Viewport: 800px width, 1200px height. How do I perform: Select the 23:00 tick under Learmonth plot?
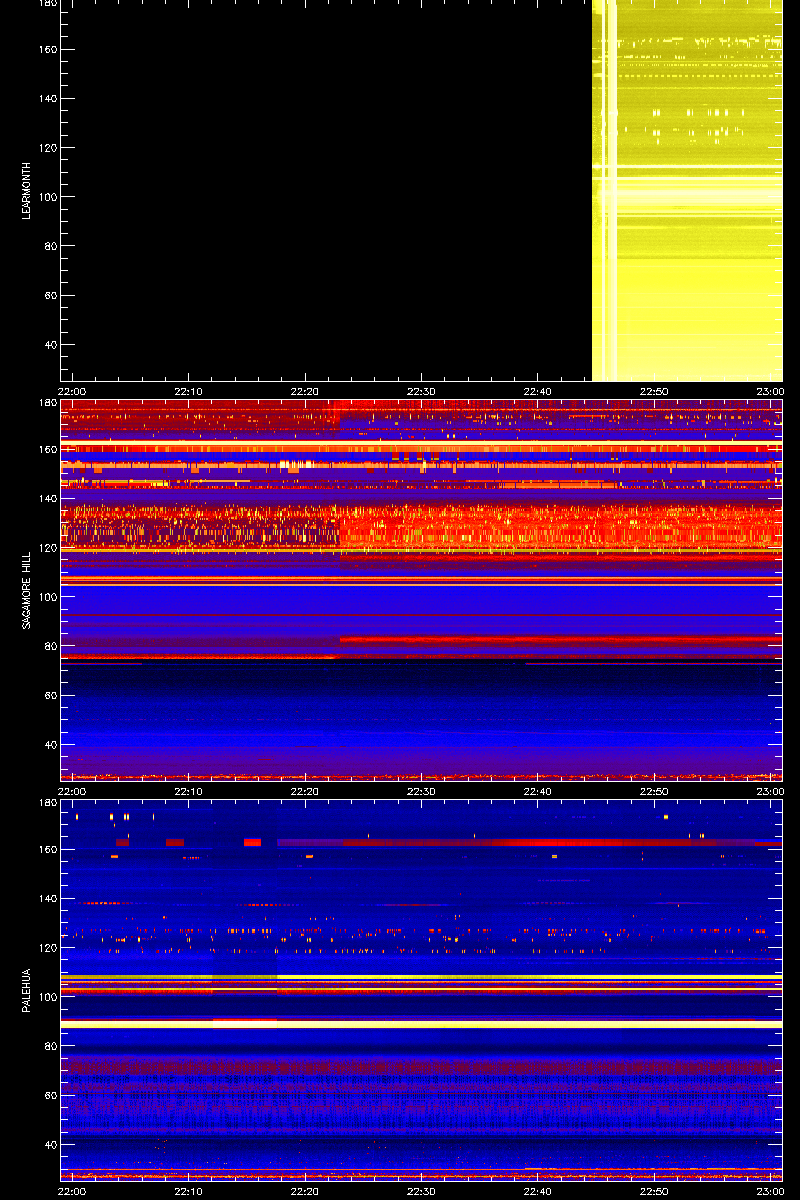pyautogui.click(x=771, y=391)
